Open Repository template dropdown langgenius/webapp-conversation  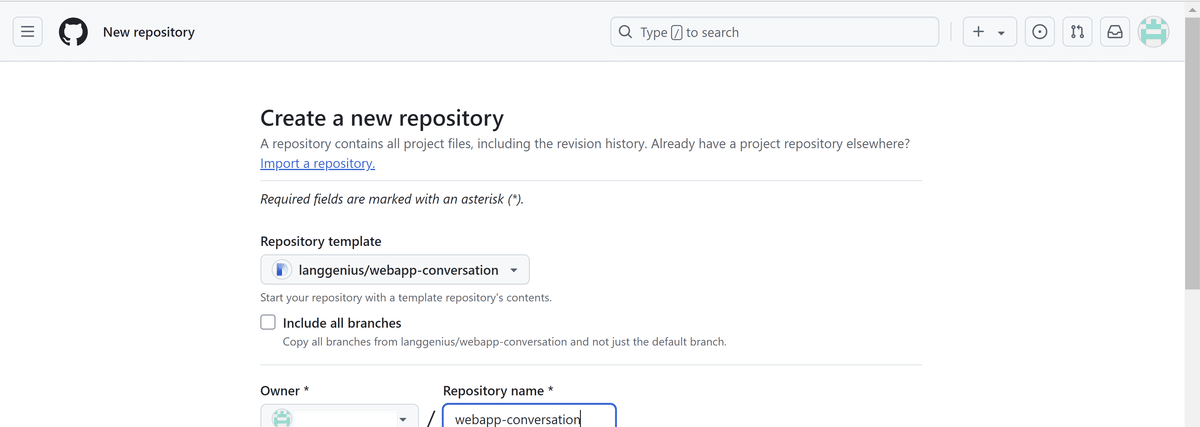(x=395, y=270)
